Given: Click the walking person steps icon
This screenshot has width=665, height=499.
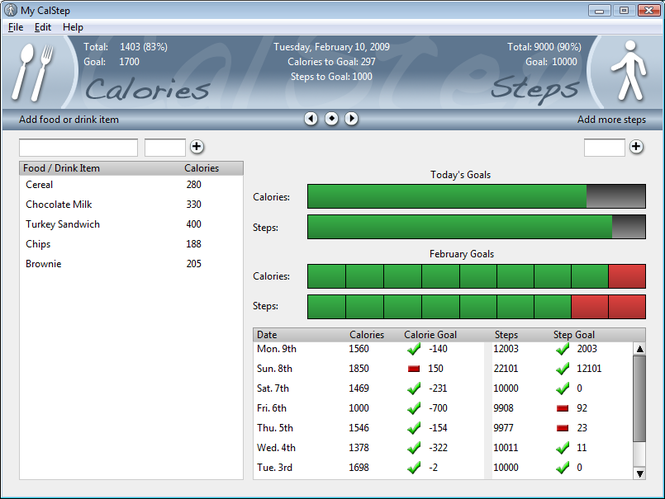Looking at the screenshot, I should tap(629, 70).
